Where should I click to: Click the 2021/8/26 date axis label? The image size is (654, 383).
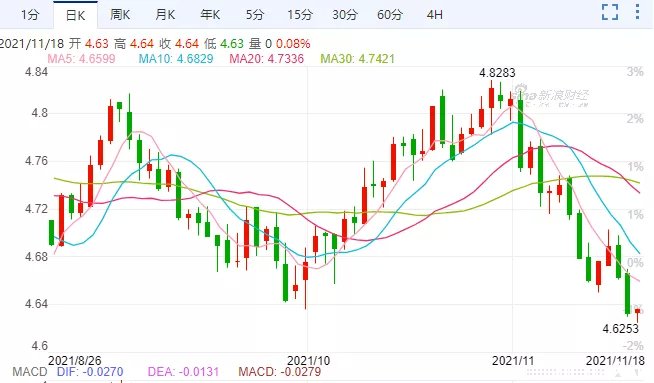pos(75,360)
